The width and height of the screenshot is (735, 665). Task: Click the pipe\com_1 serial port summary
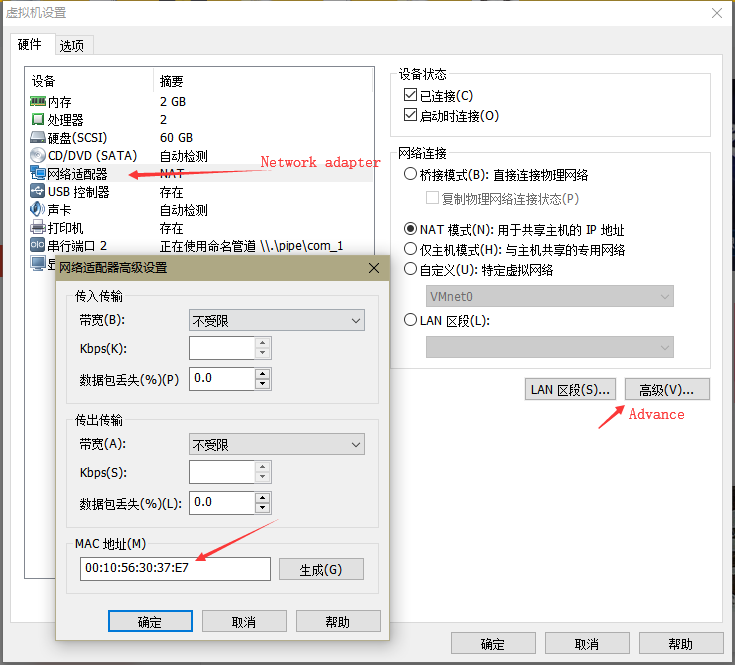point(252,246)
